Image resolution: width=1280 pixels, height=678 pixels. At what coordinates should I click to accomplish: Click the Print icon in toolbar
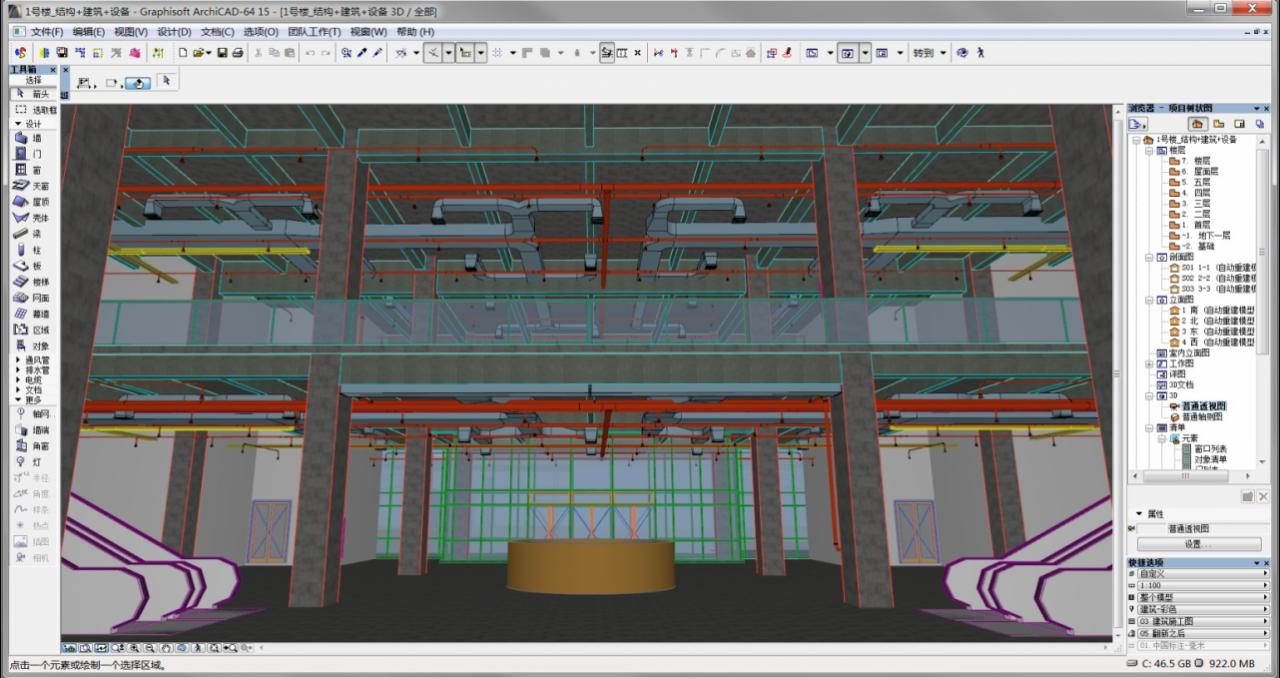[x=238, y=53]
